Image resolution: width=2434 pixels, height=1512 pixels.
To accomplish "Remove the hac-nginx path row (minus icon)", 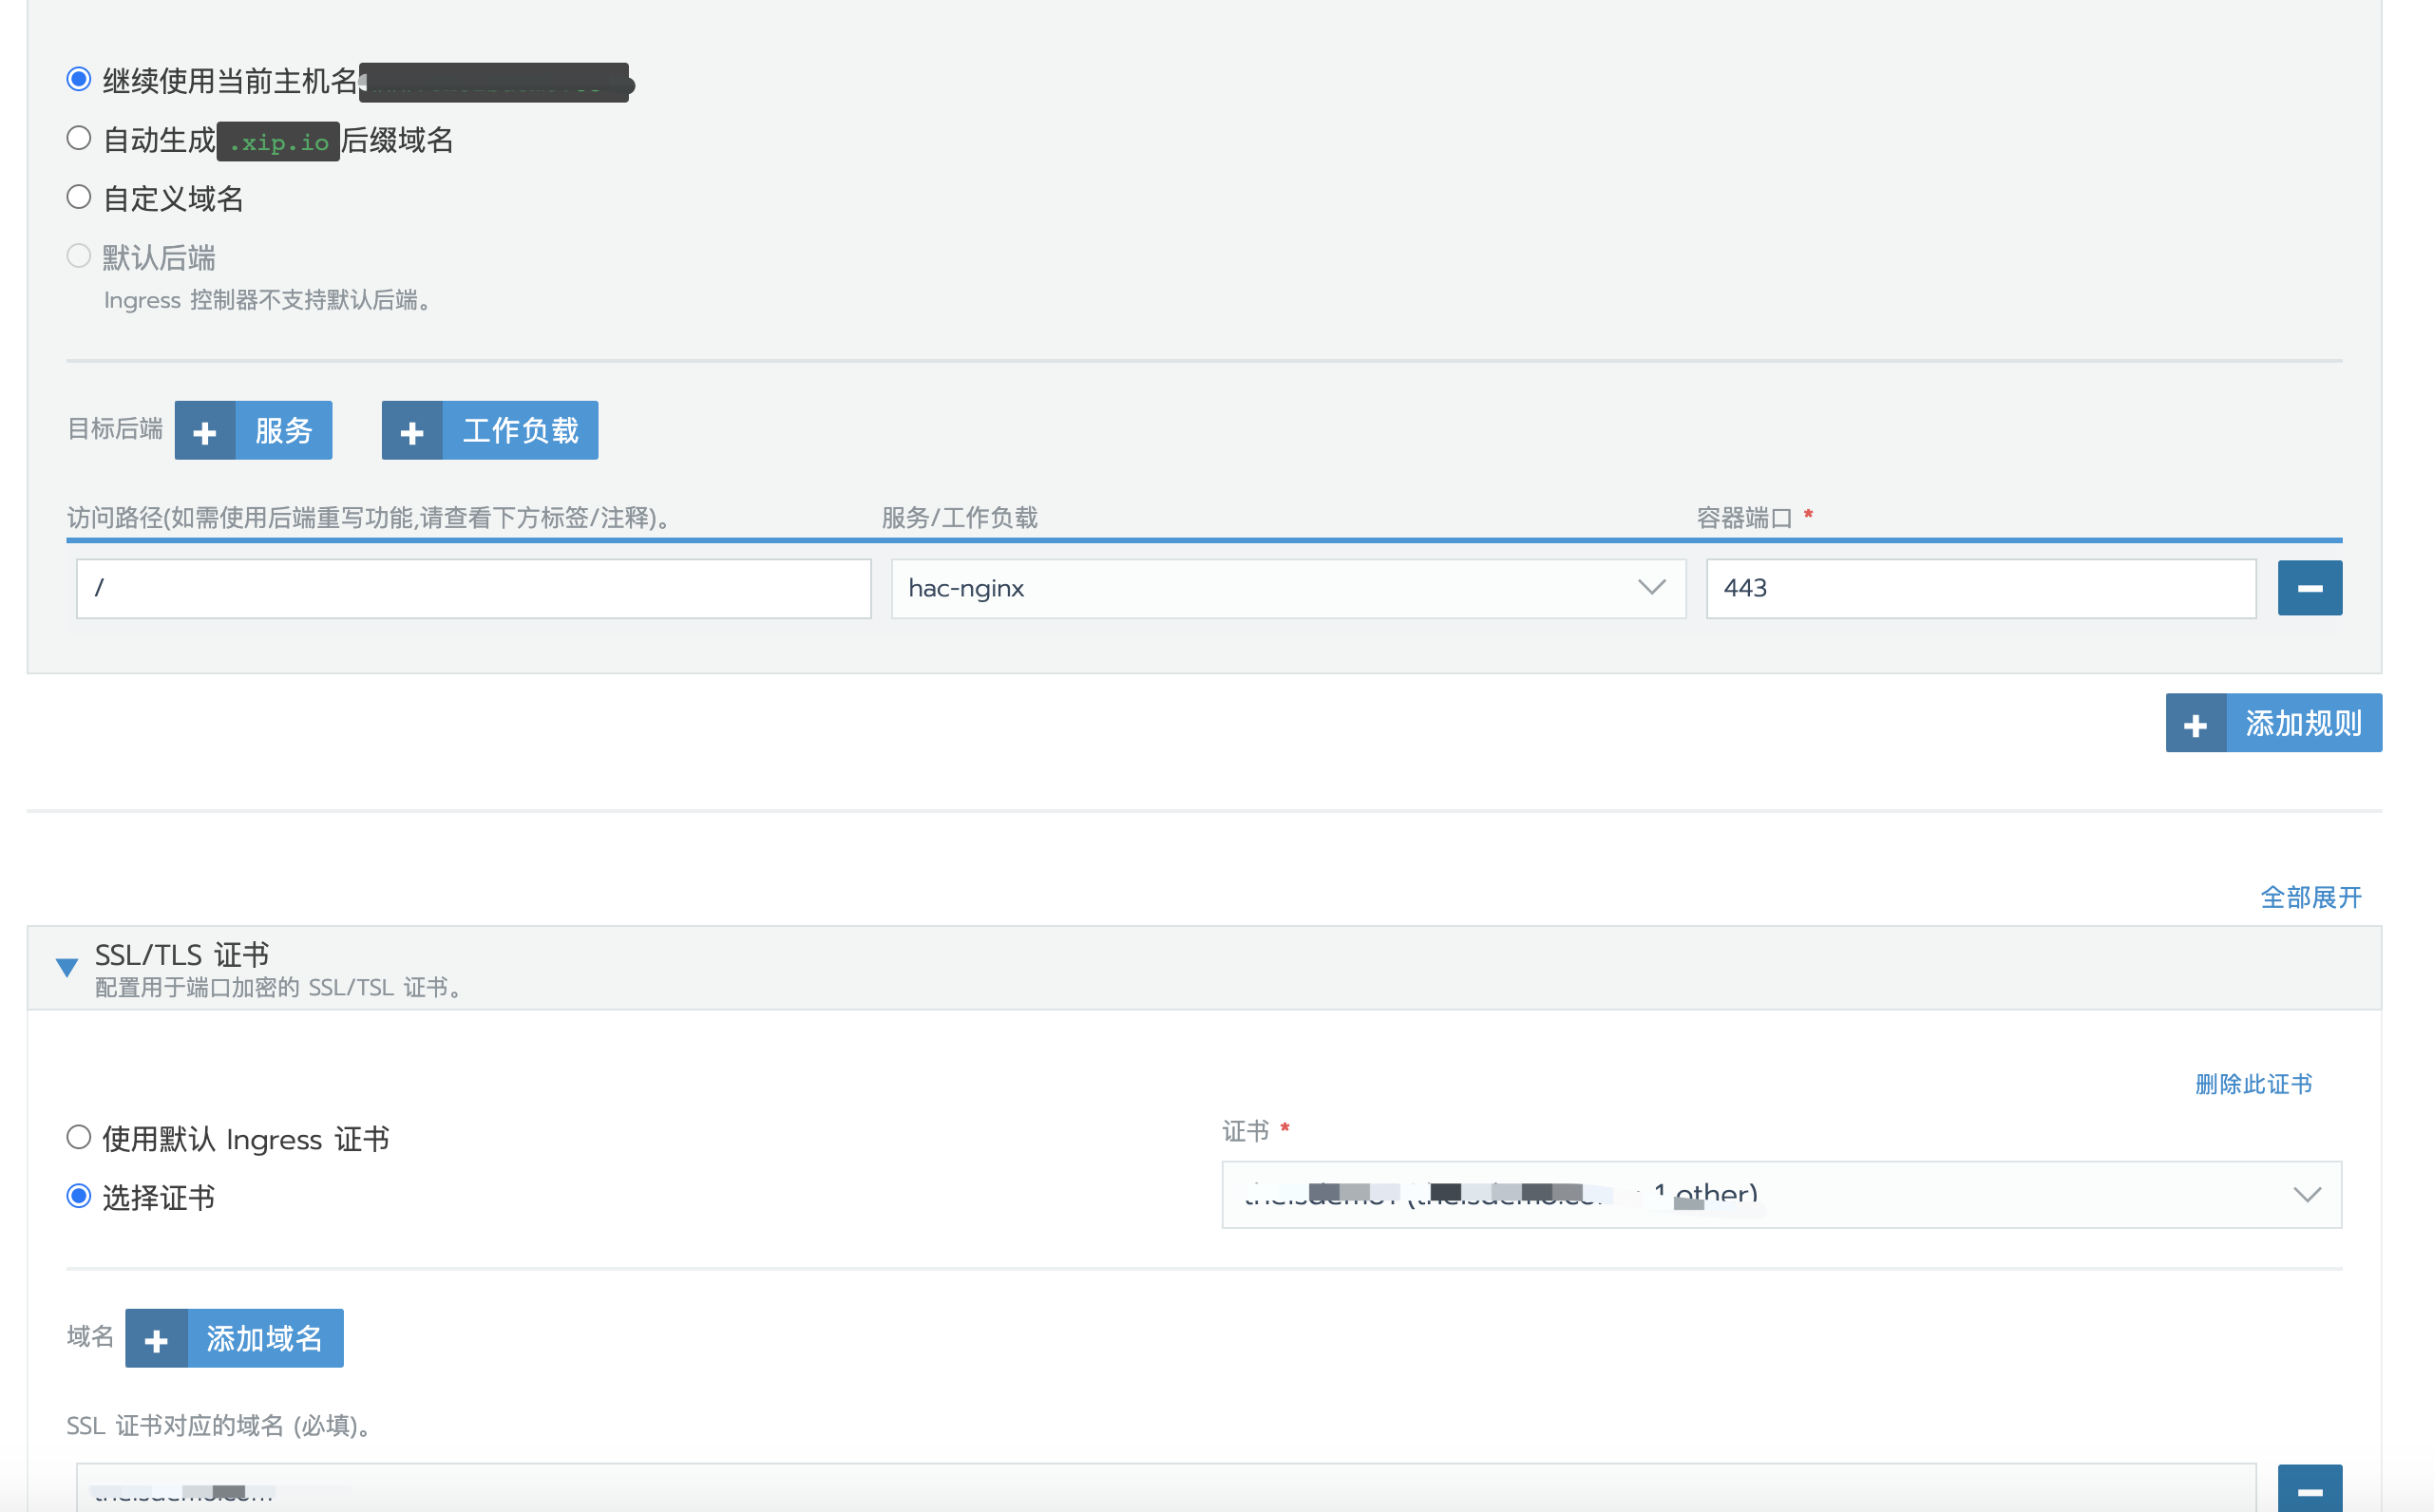I will pos(2308,588).
